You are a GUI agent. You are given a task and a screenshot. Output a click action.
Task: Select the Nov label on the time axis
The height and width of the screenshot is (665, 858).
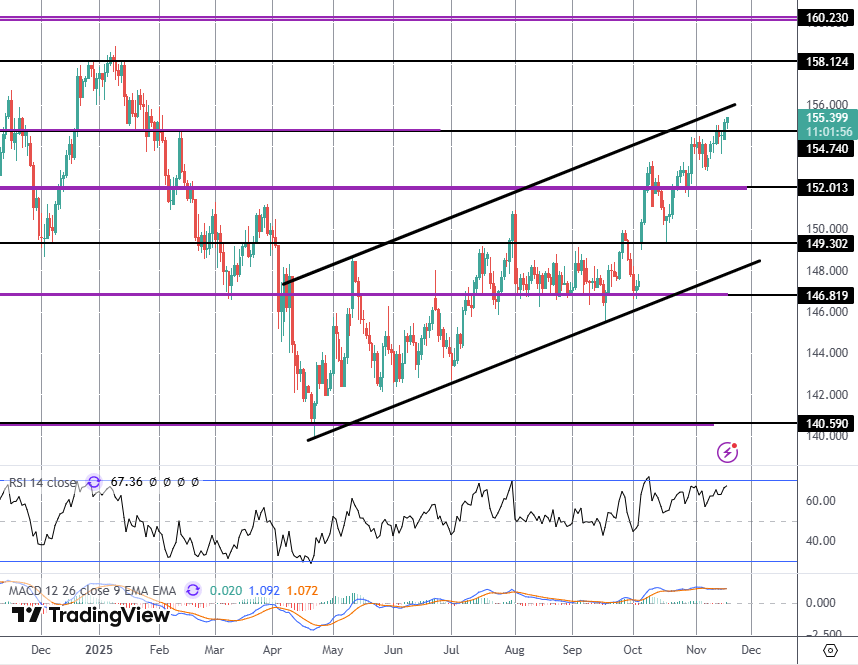point(695,649)
